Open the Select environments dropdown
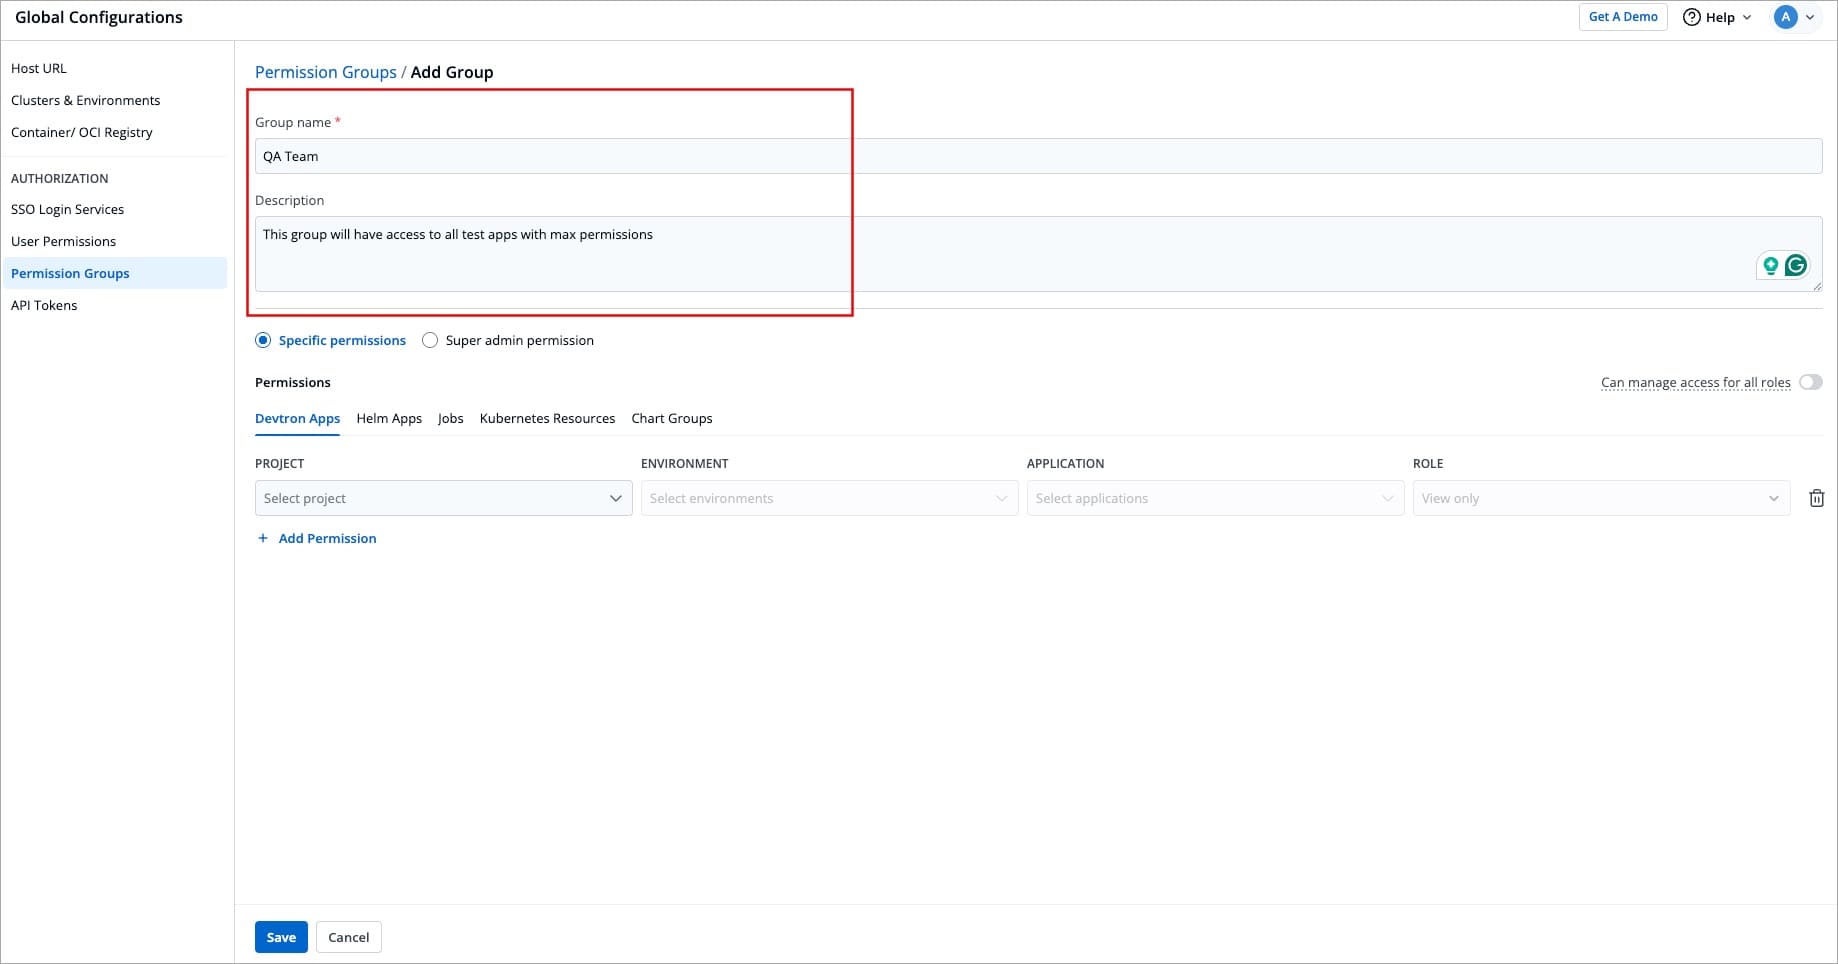1838x964 pixels. pos(829,498)
